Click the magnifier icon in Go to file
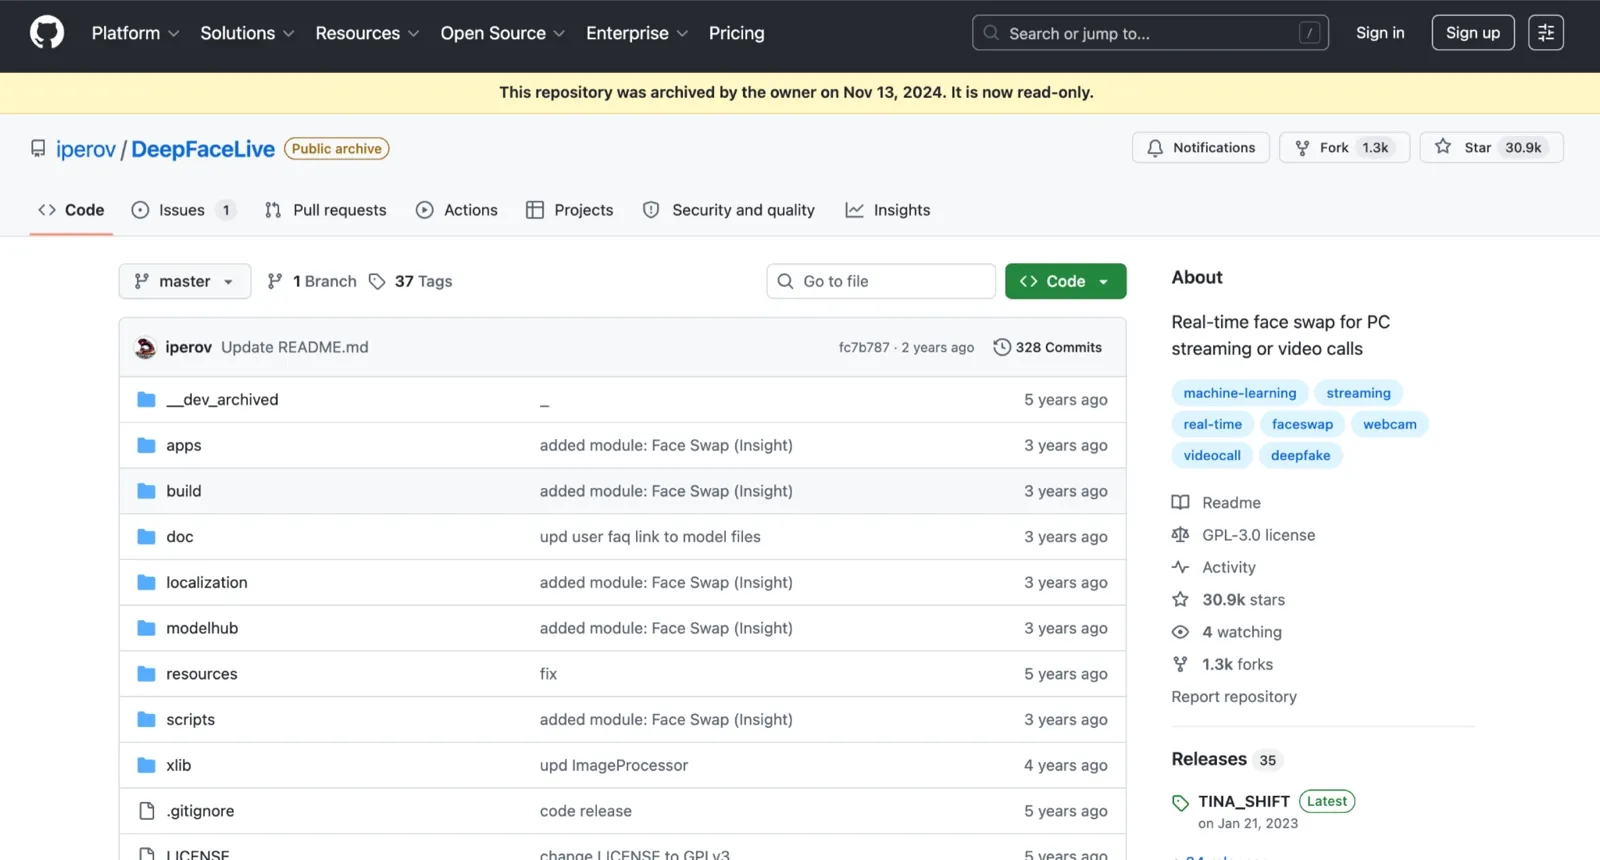Image resolution: width=1600 pixels, height=860 pixels. click(x=785, y=281)
